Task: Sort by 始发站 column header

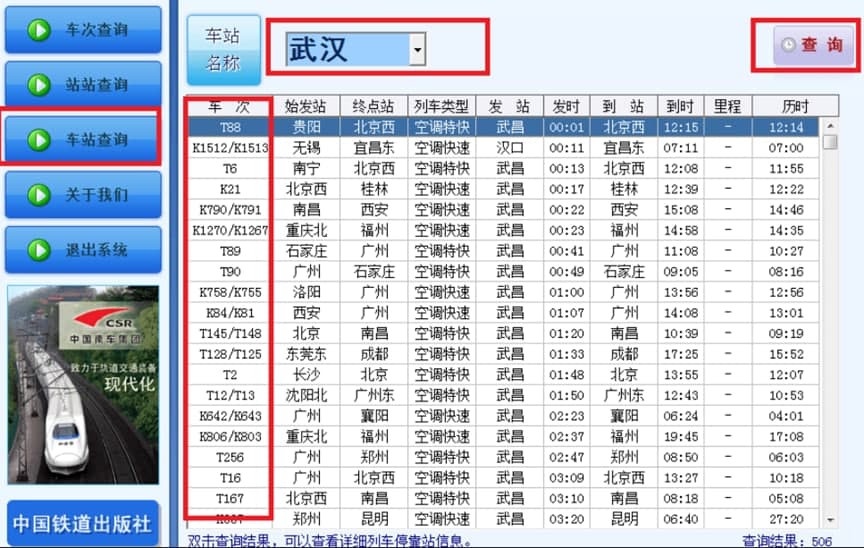Action: [306, 106]
